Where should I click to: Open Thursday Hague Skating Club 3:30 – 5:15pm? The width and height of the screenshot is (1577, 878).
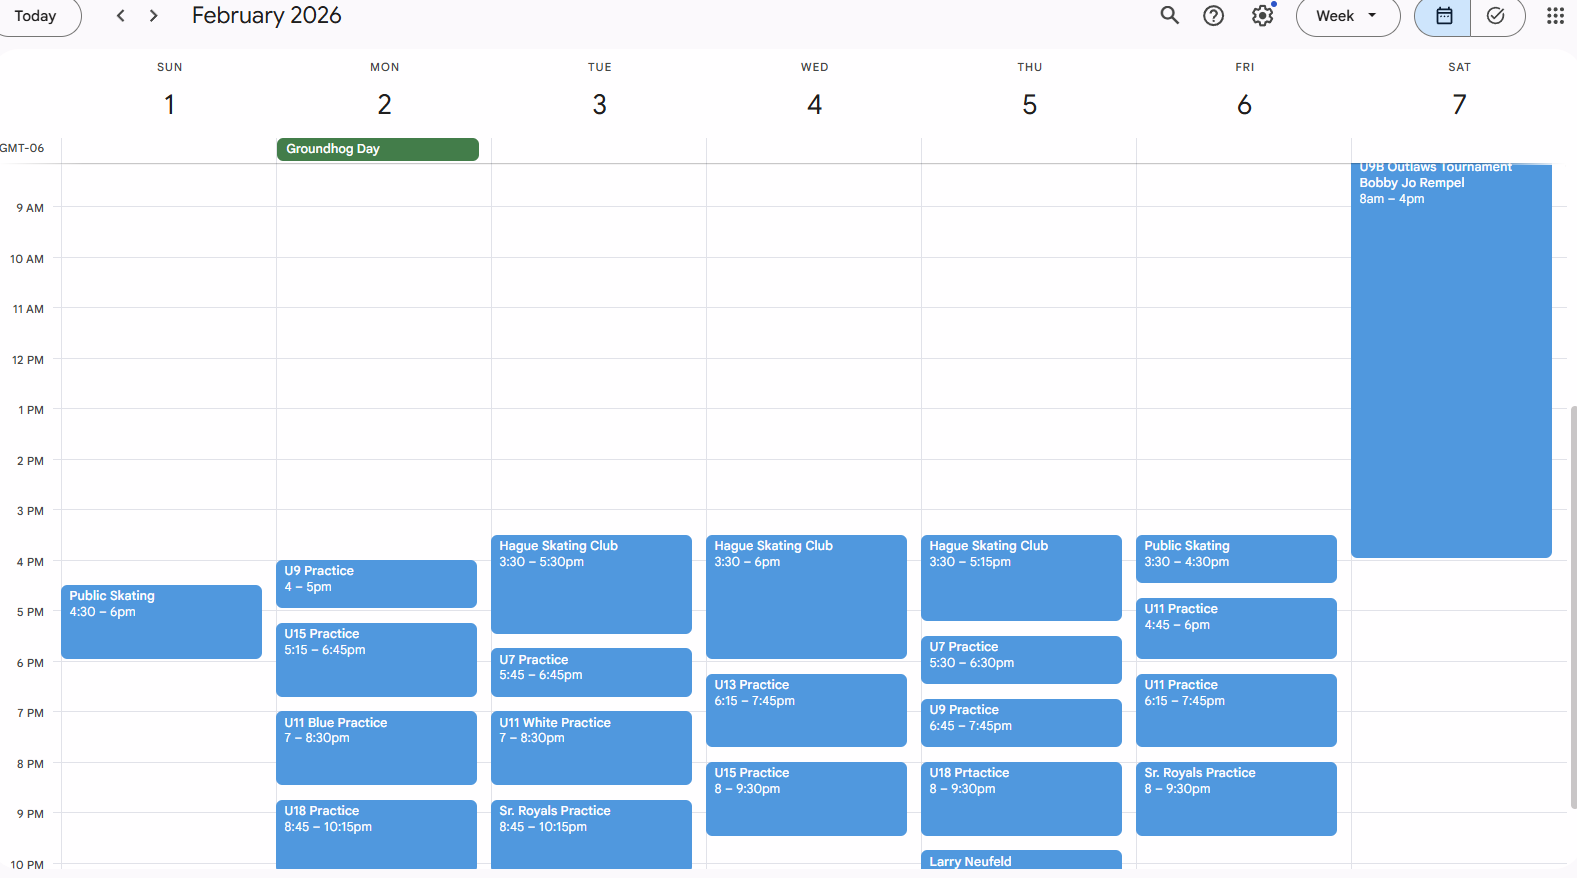pos(1021,578)
